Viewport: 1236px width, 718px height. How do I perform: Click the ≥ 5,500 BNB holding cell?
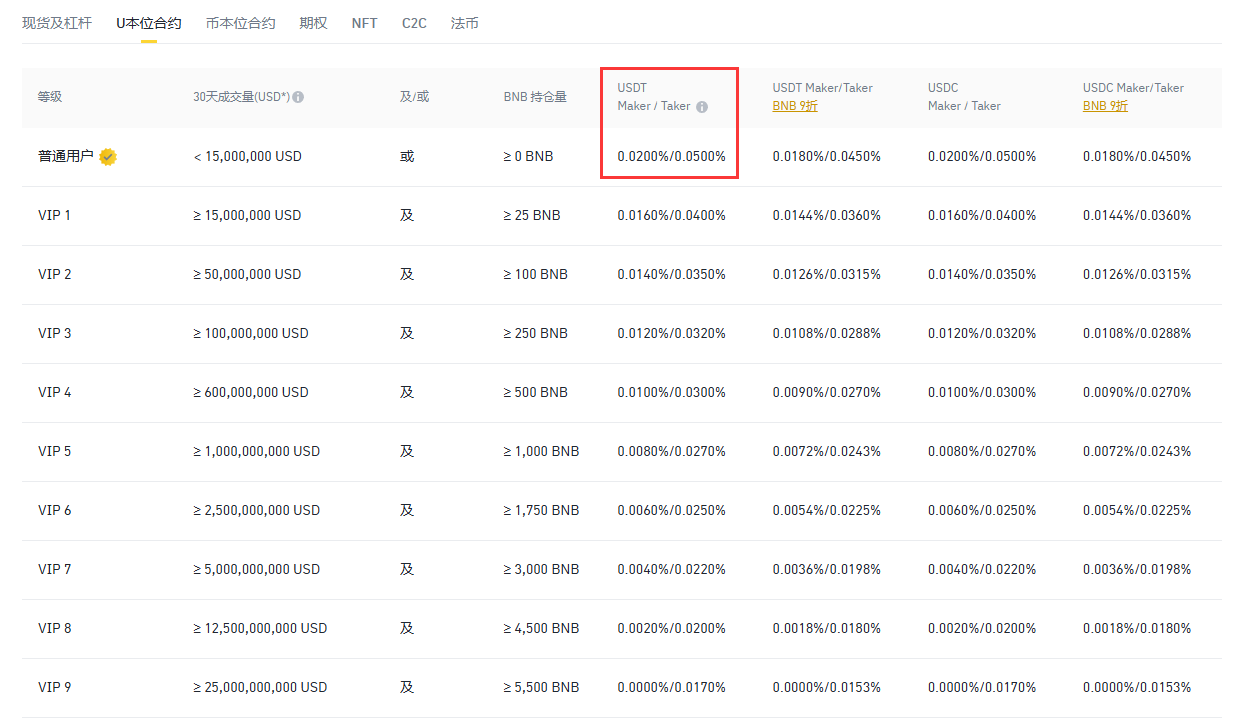pyautogui.click(x=542, y=687)
